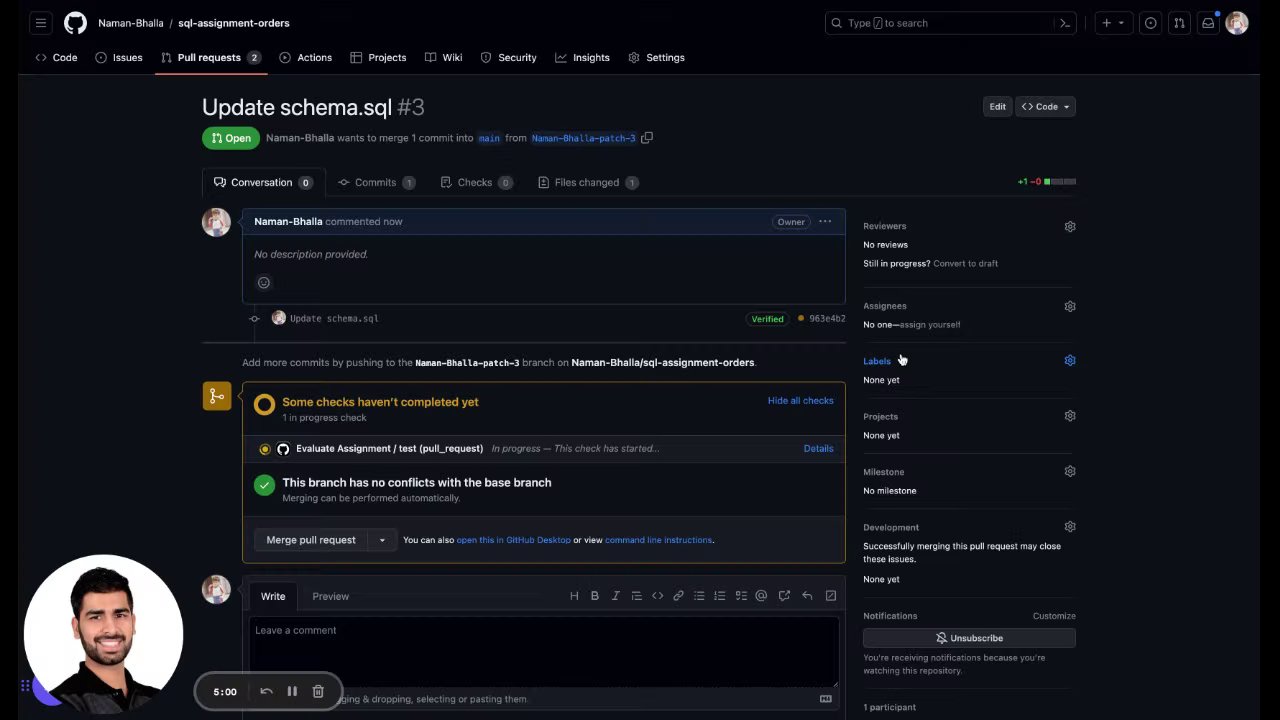The image size is (1280, 720).
Task: Open the merge method dropdown arrow
Action: tap(382, 540)
